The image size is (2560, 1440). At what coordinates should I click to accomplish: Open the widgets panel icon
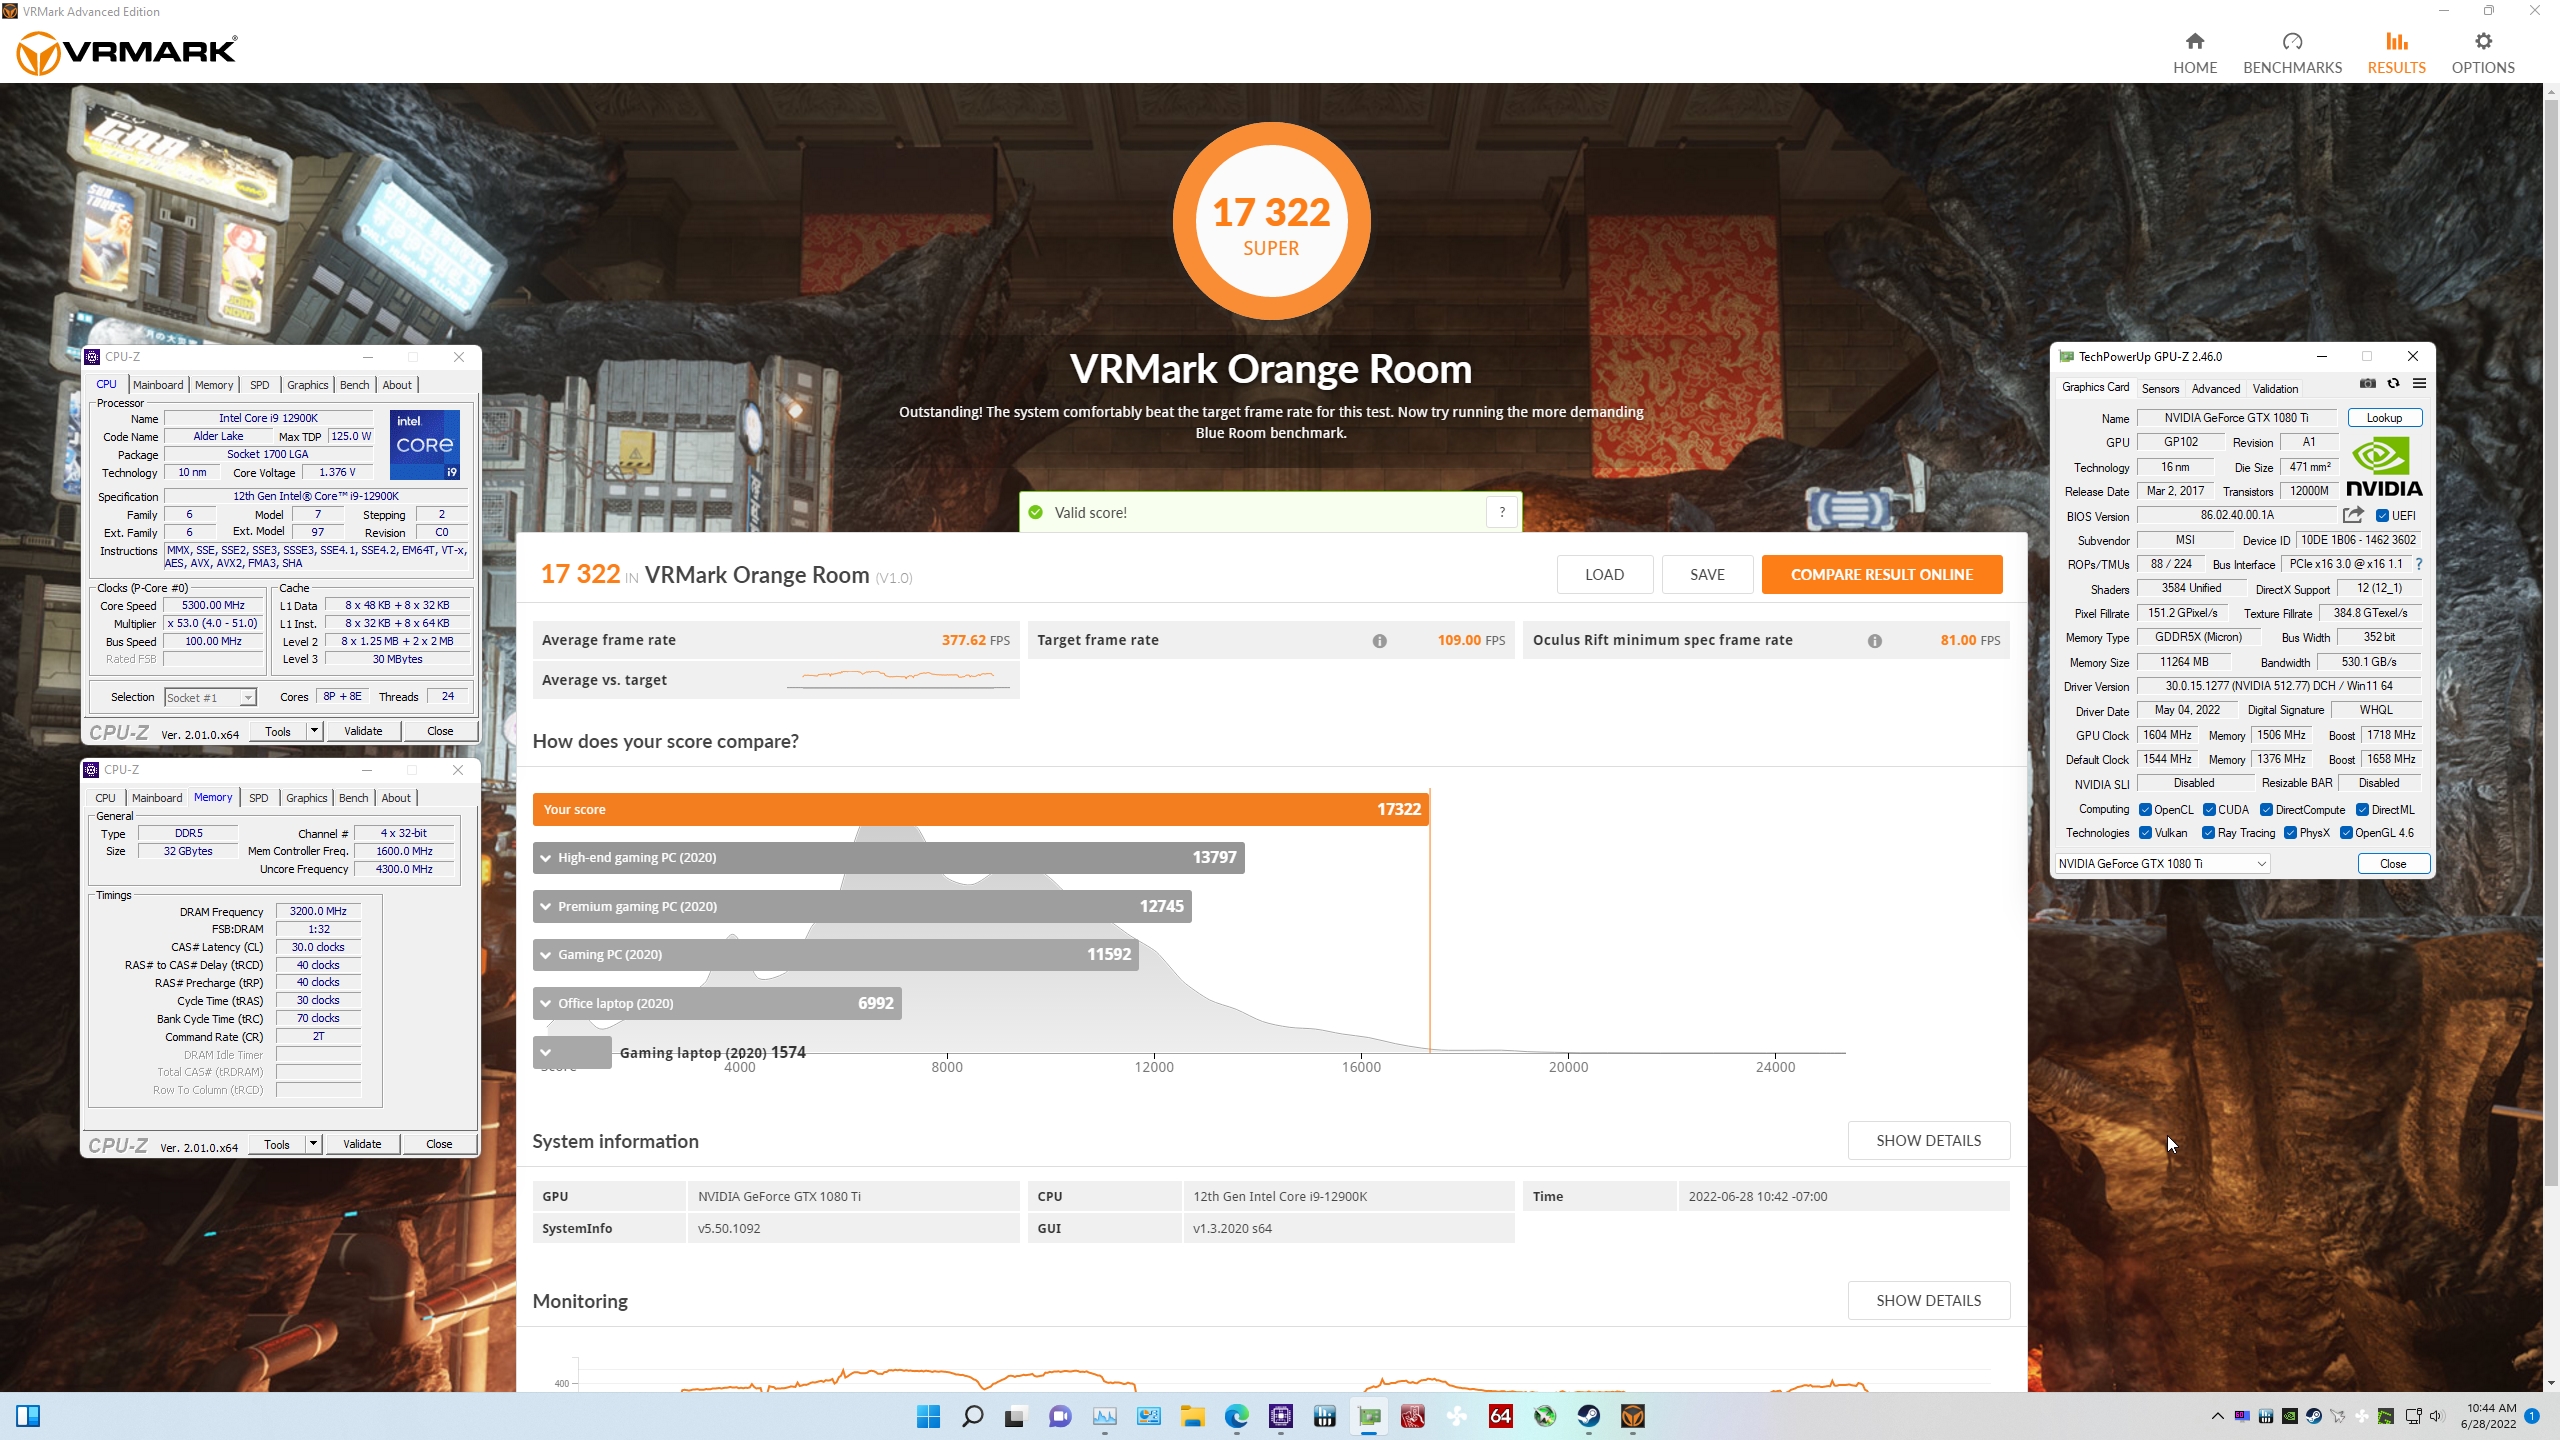[28, 1416]
